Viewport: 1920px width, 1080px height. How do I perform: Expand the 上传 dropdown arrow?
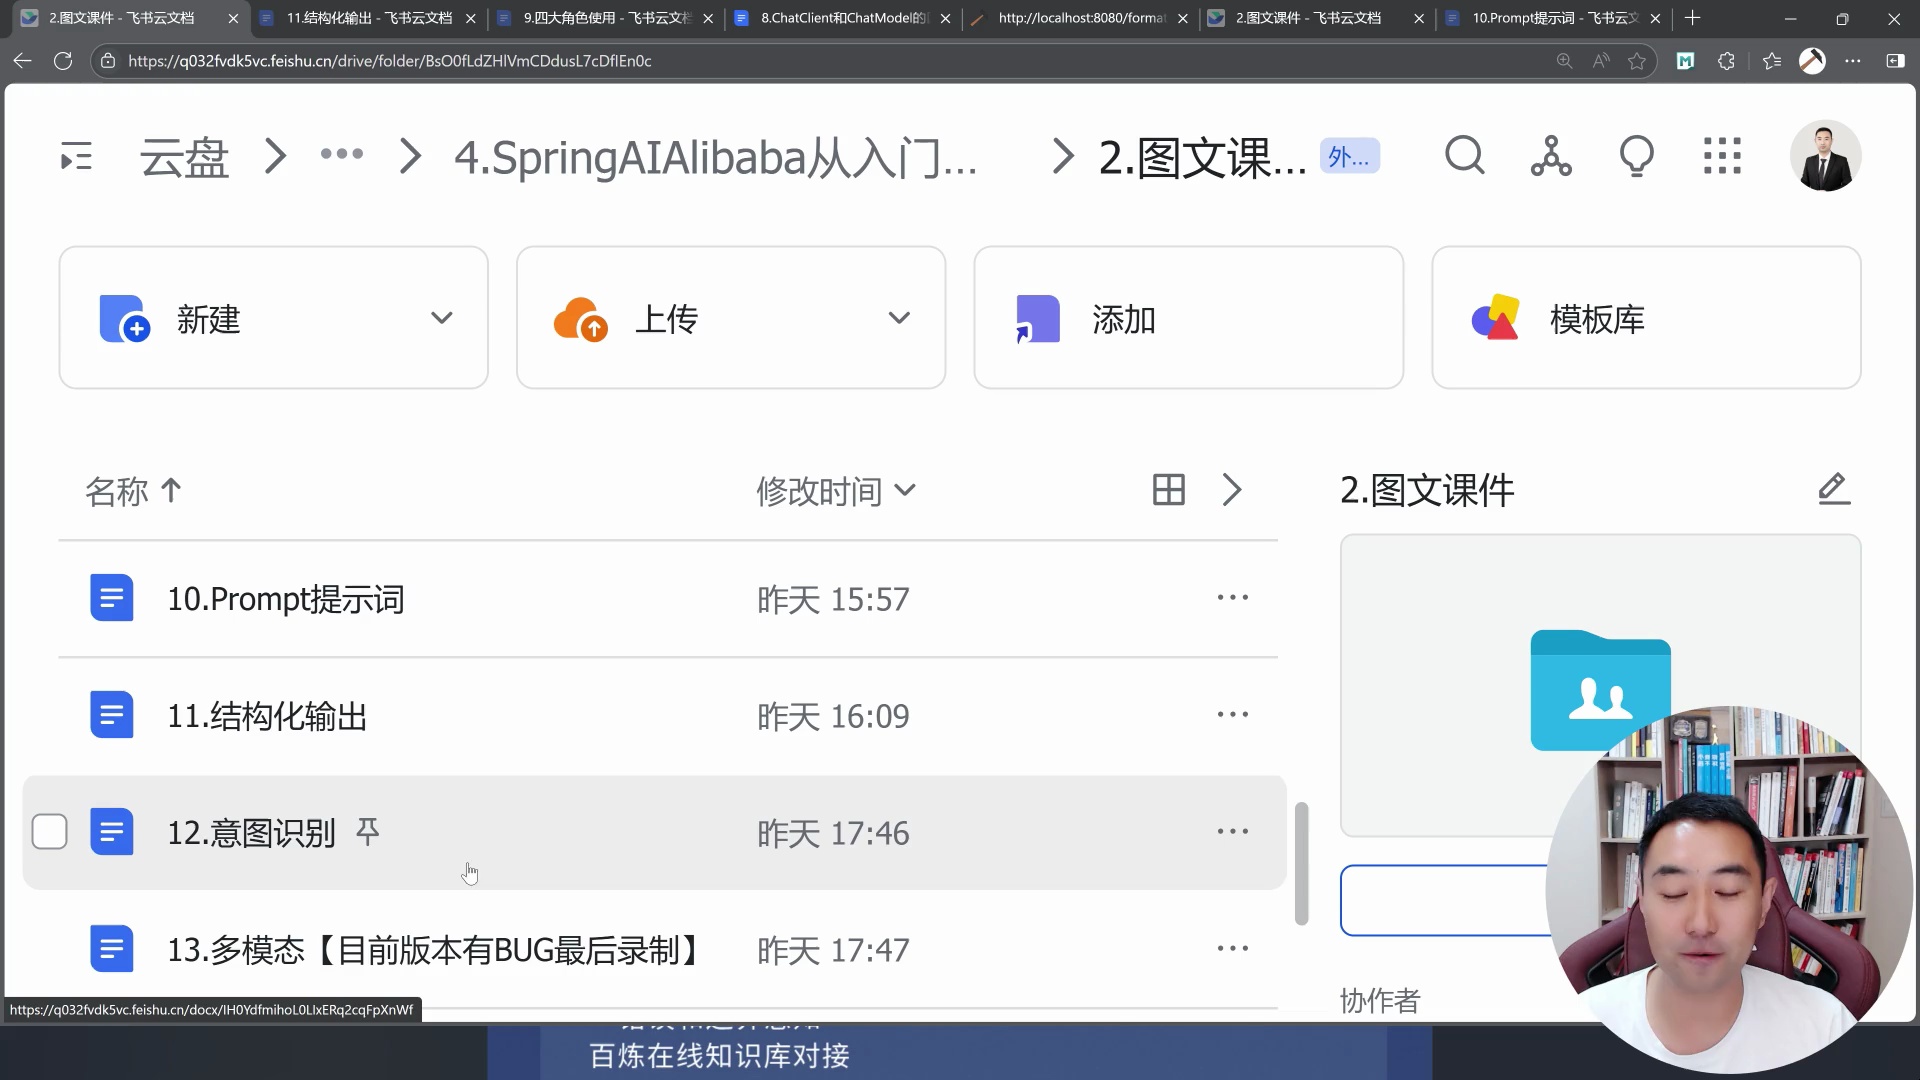click(x=899, y=317)
